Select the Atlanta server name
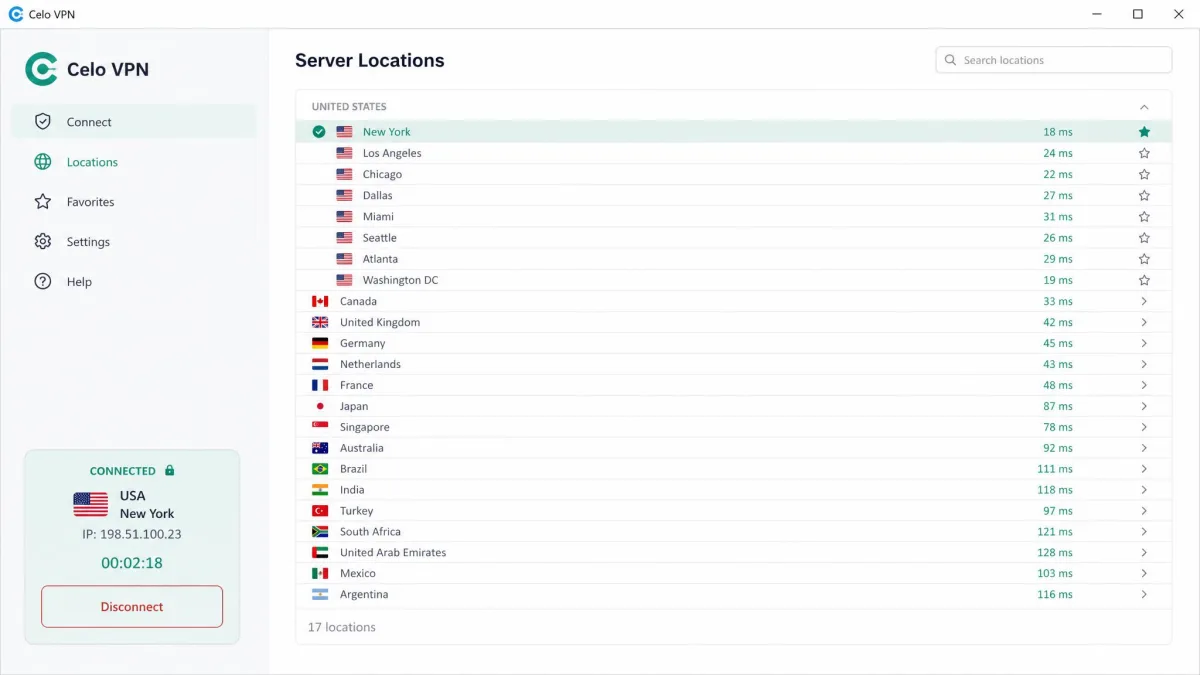The height and width of the screenshot is (675, 1200). pos(380,259)
